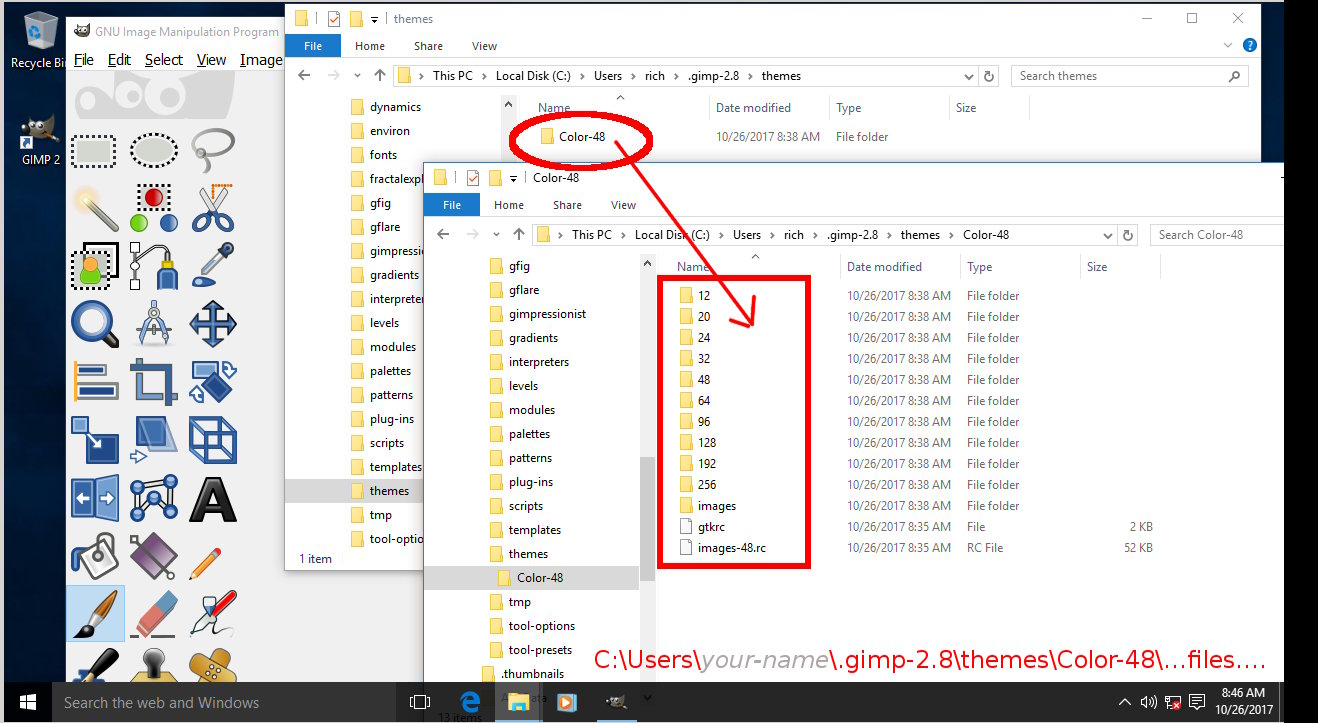The image size is (1318, 723).
Task: Expand address history dropdown in Color-48 window
Action: click(1107, 235)
